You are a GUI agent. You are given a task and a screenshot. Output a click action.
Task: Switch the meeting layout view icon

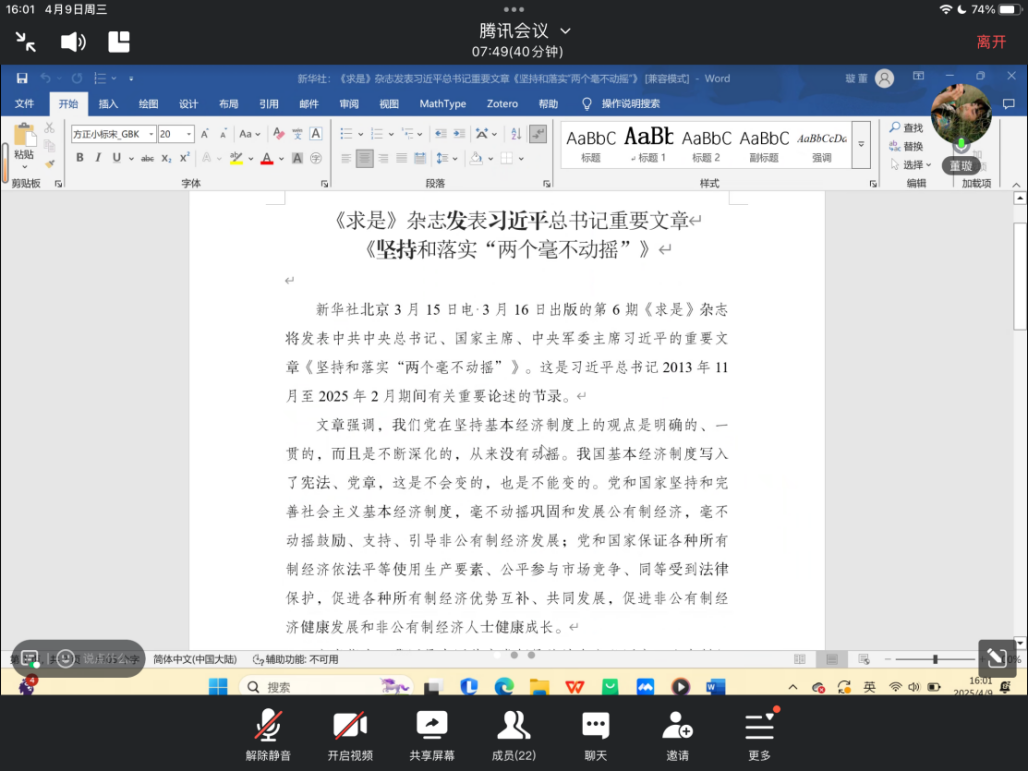coord(119,42)
